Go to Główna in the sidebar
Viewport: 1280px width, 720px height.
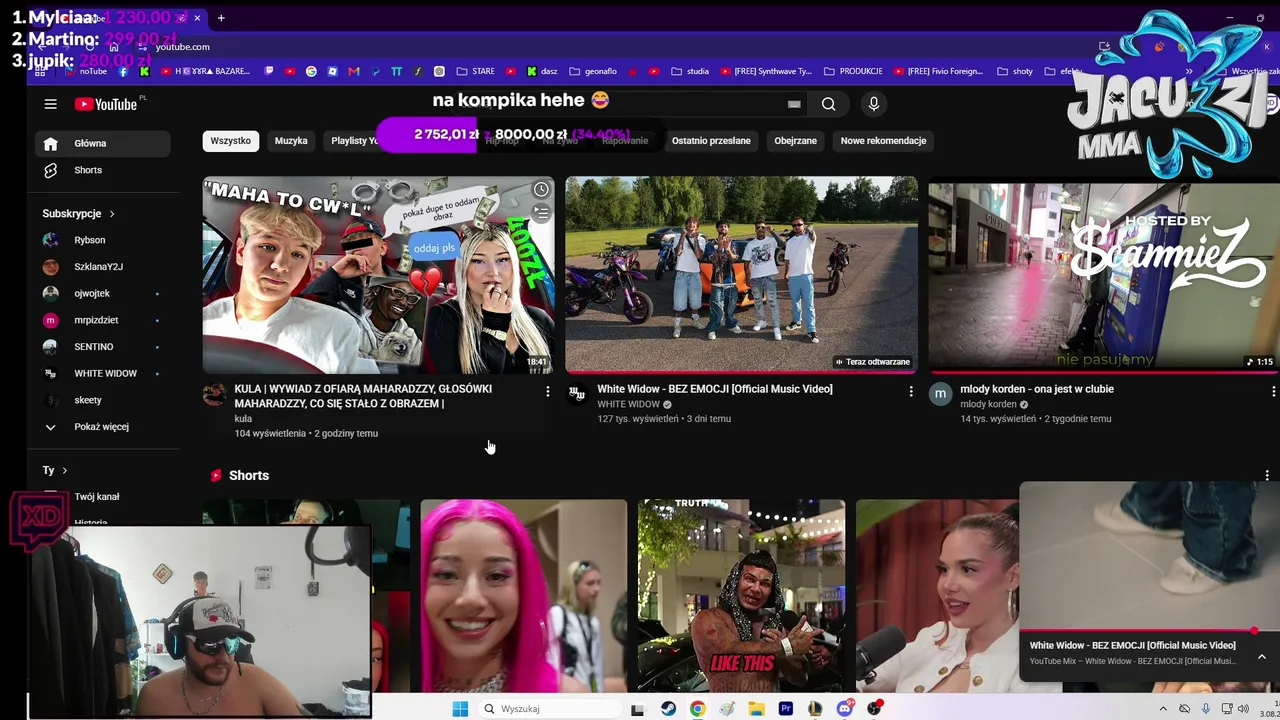[x=102, y=144]
